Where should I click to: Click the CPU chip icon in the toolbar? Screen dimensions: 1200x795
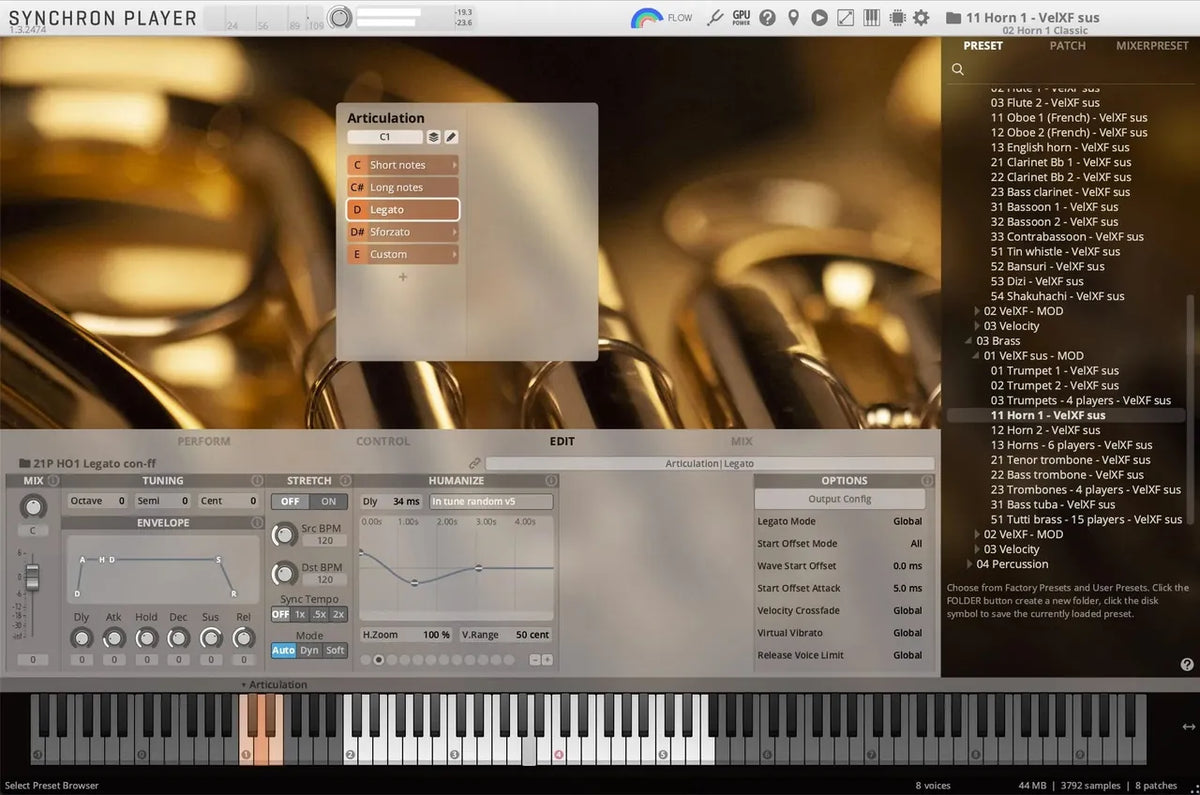898,17
